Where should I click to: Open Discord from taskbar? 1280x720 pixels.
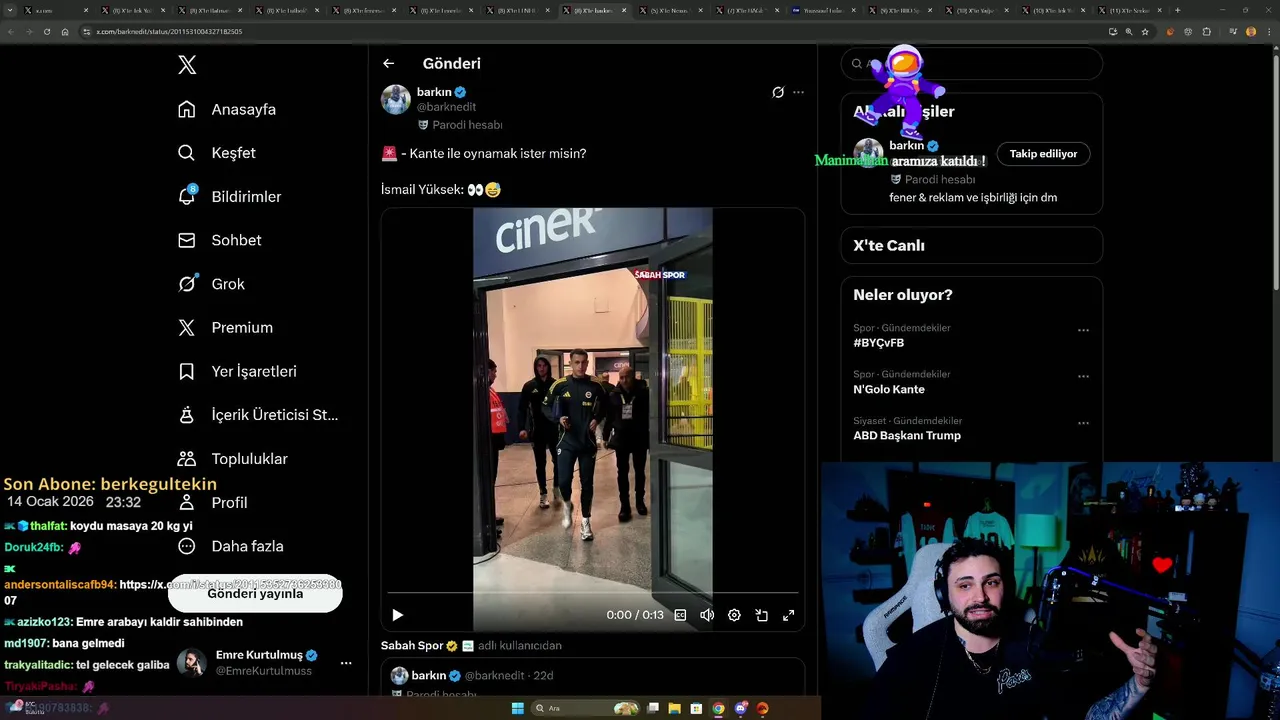[741, 708]
